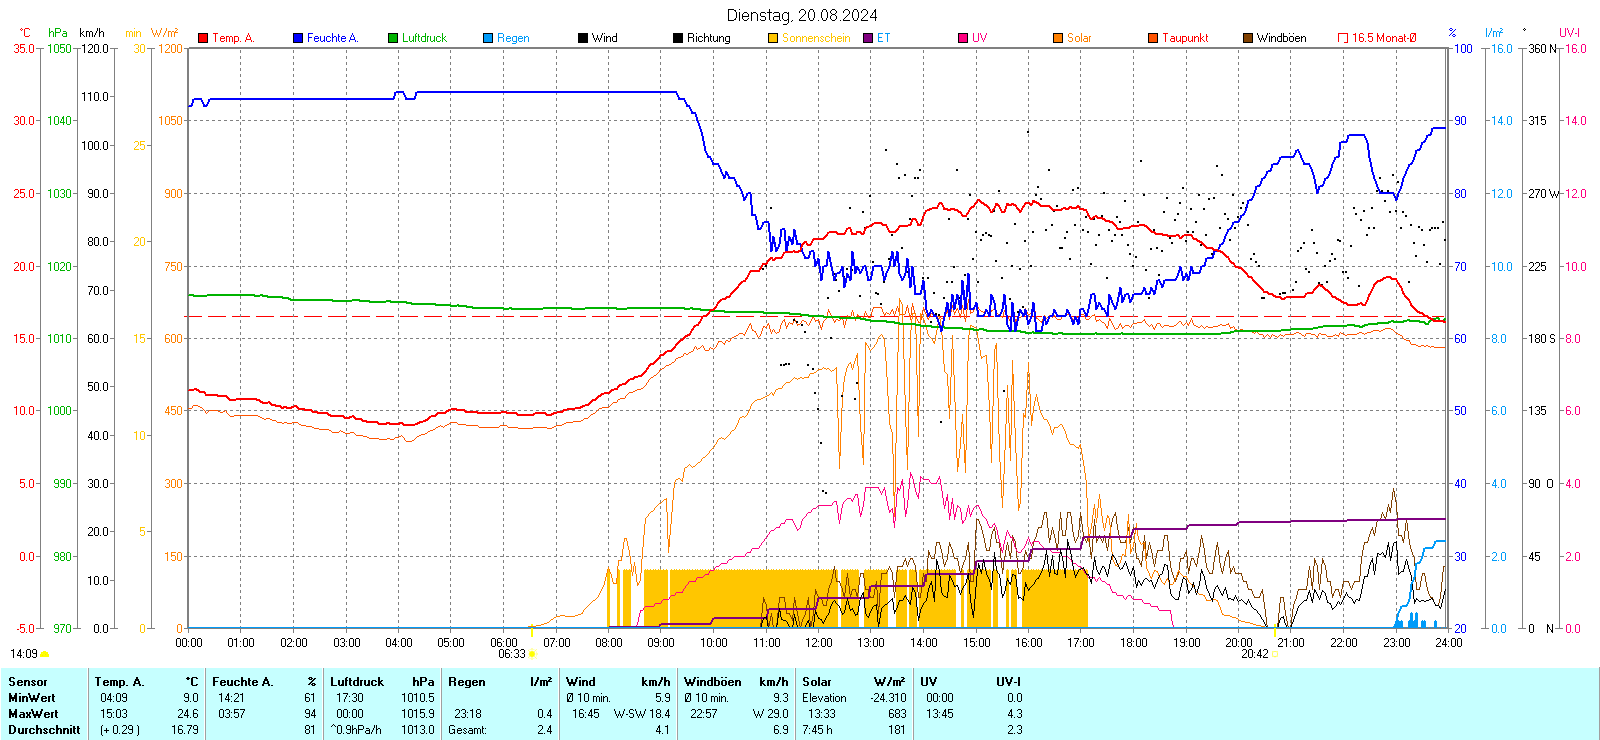Select the Windböen column header in the table
The image size is (1600, 740).
coord(712,682)
